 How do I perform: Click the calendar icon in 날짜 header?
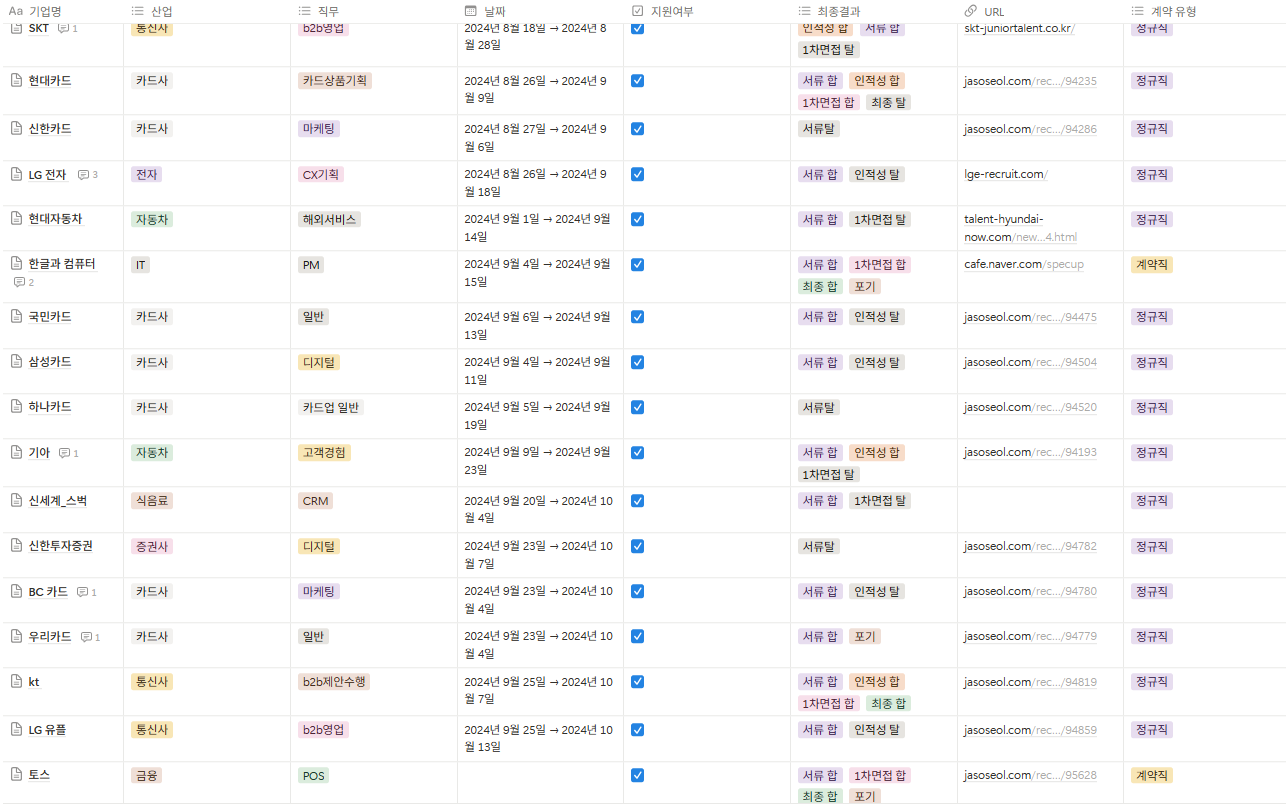pyautogui.click(x=471, y=11)
